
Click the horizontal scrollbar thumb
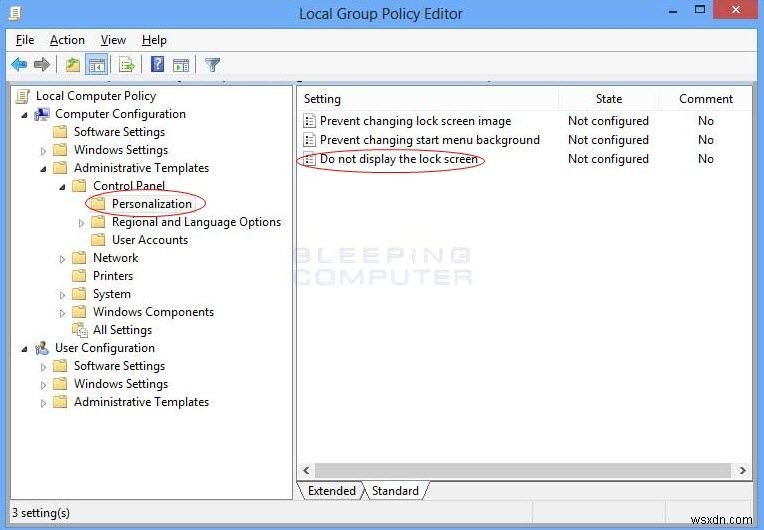(x=522, y=470)
